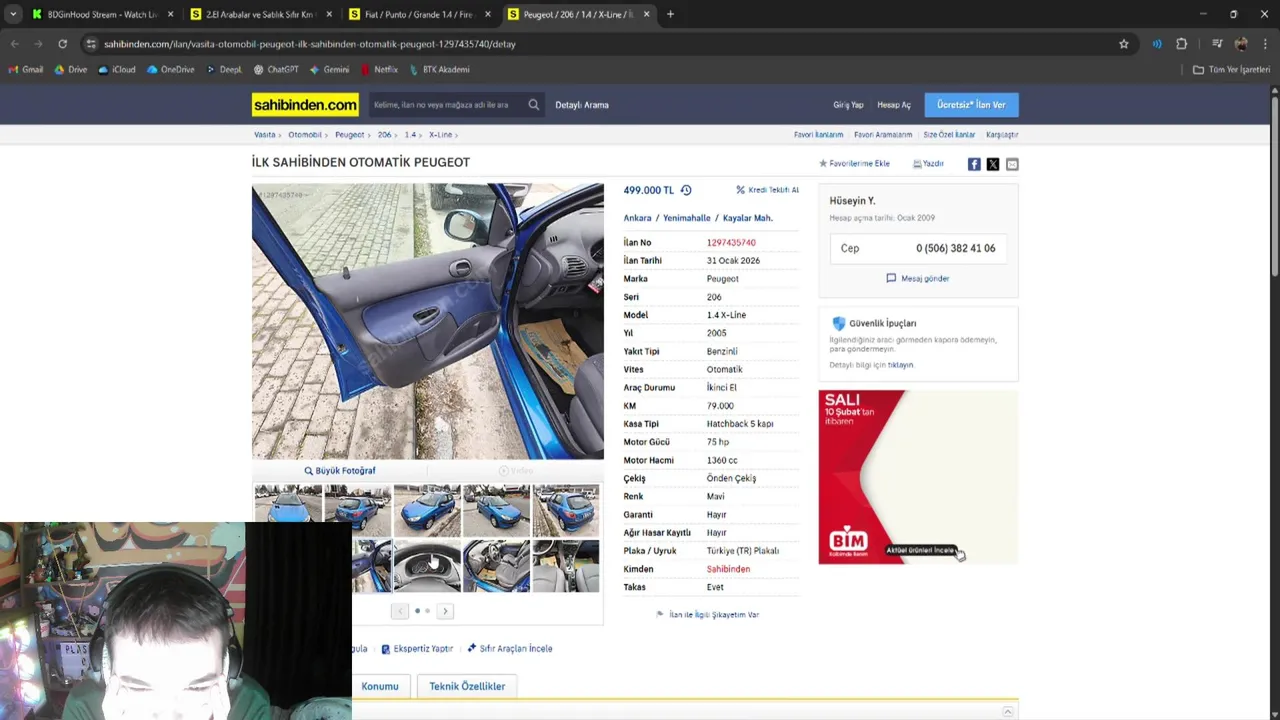1280x720 pixels.
Task: Open the Teknik Özellikler tab
Action: pyautogui.click(x=467, y=686)
